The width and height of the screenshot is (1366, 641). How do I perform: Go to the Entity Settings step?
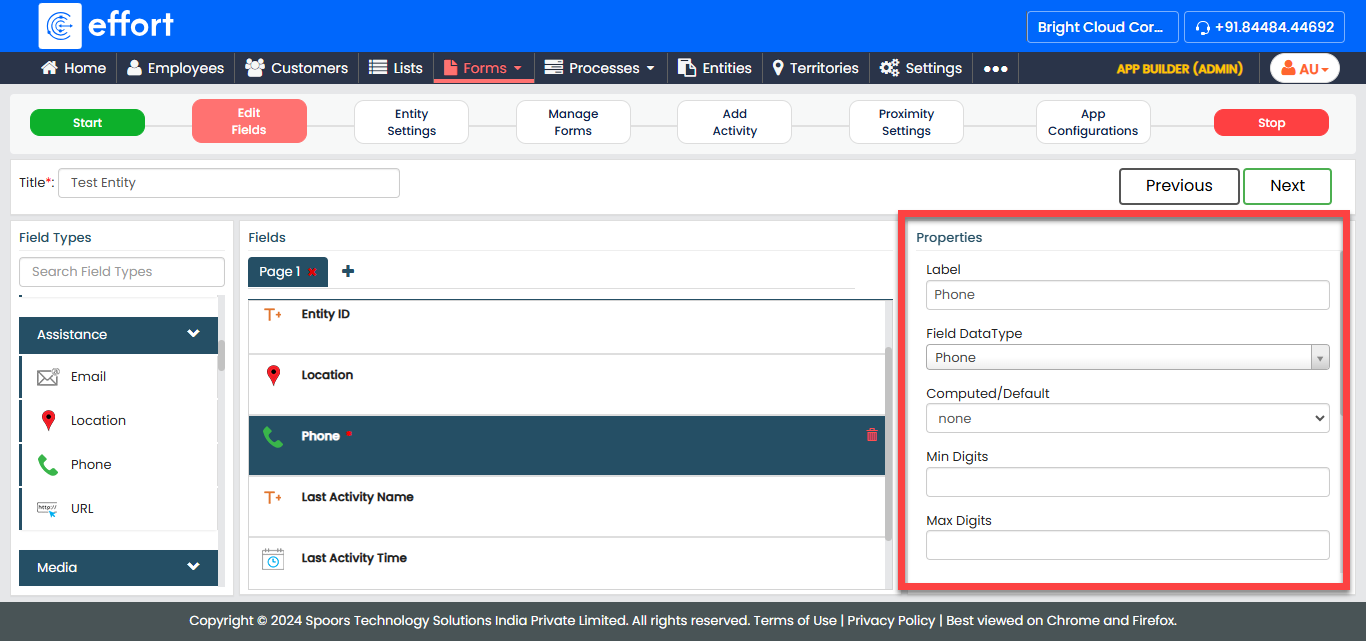pos(411,122)
